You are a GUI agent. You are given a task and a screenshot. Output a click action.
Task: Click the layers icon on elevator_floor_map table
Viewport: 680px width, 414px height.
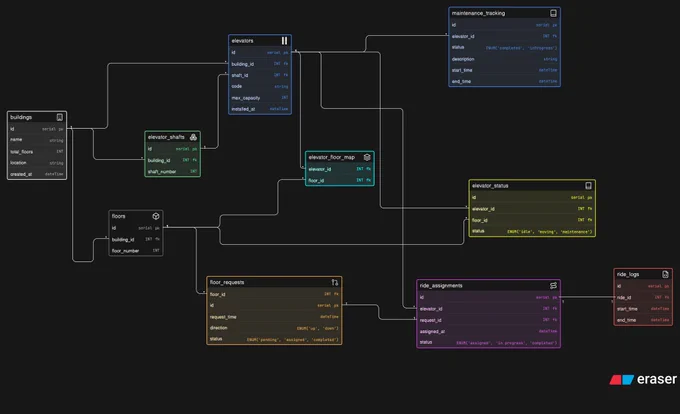point(367,157)
